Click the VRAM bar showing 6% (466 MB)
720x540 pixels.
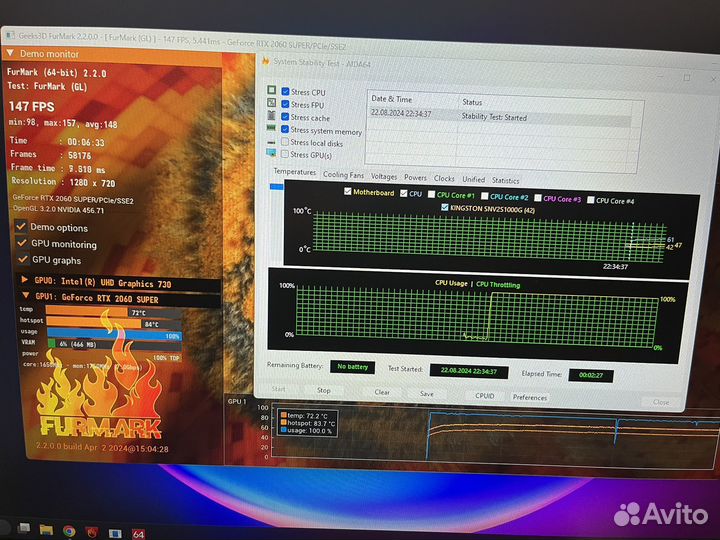click(x=114, y=344)
